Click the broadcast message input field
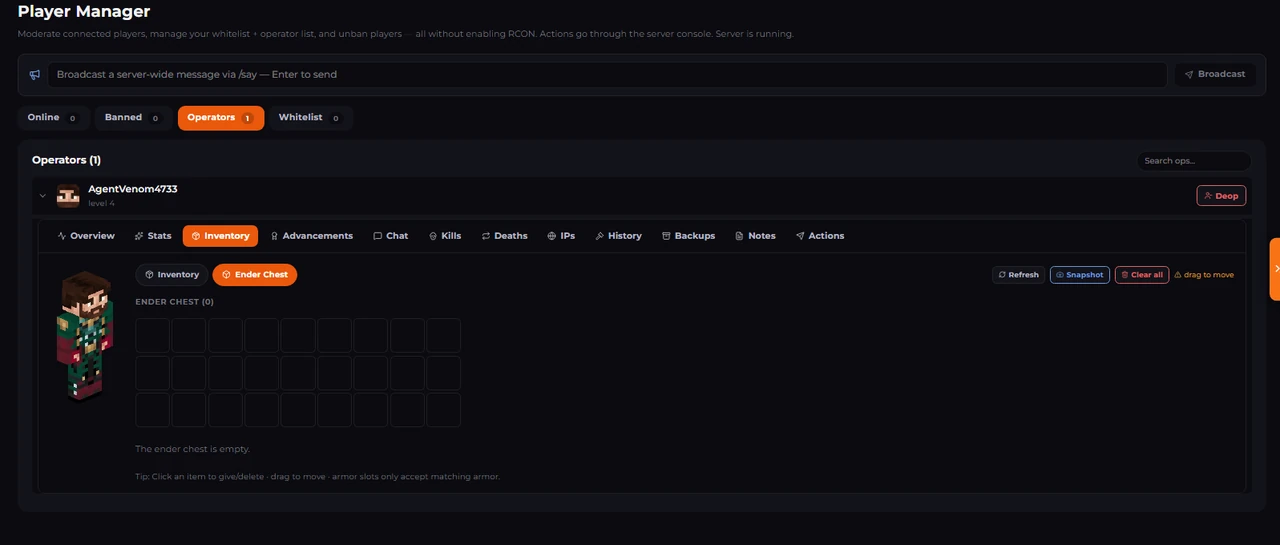Screen dimensions: 1280x545 [608, 75]
